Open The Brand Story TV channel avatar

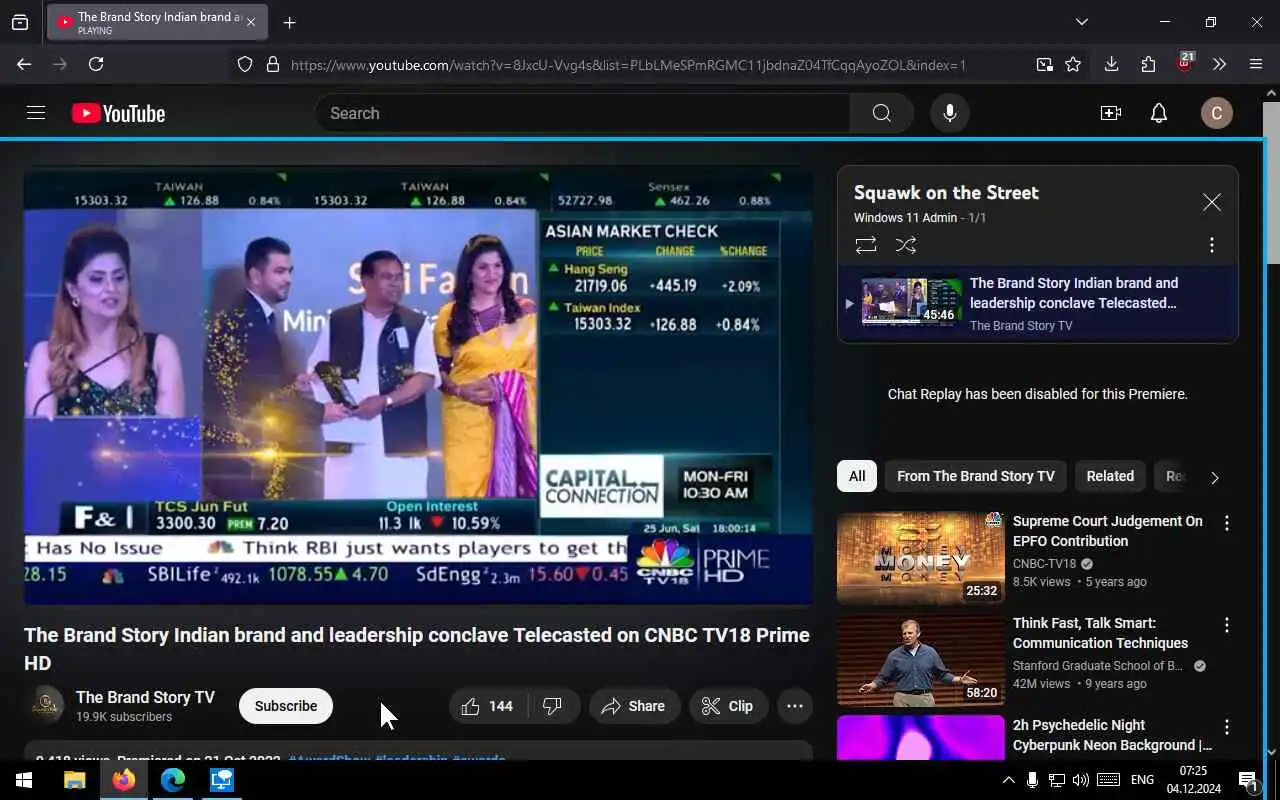[44, 706]
